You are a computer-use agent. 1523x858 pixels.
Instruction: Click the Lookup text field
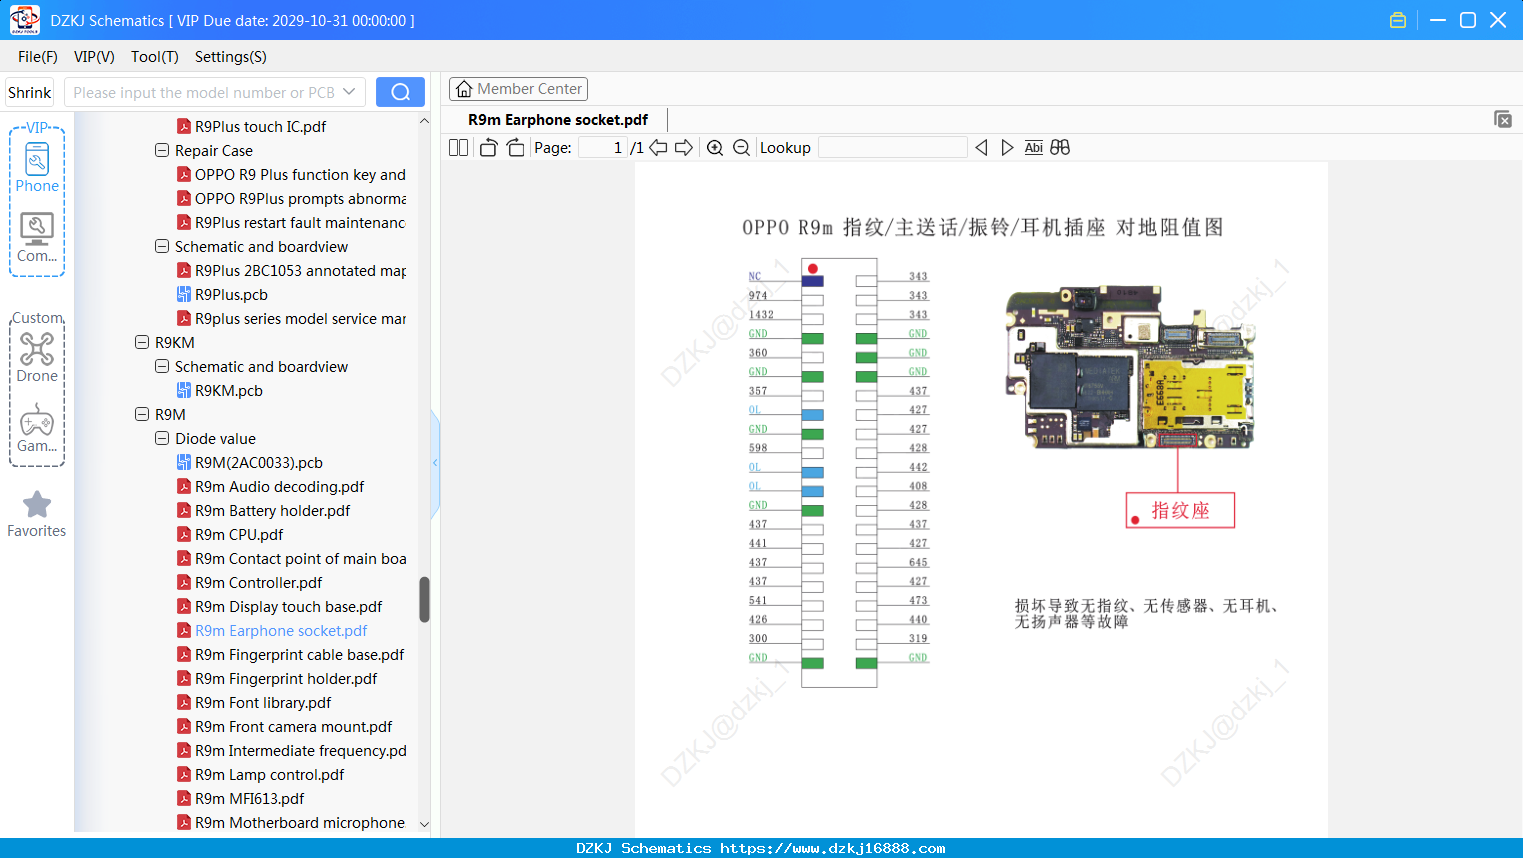pyautogui.click(x=893, y=148)
